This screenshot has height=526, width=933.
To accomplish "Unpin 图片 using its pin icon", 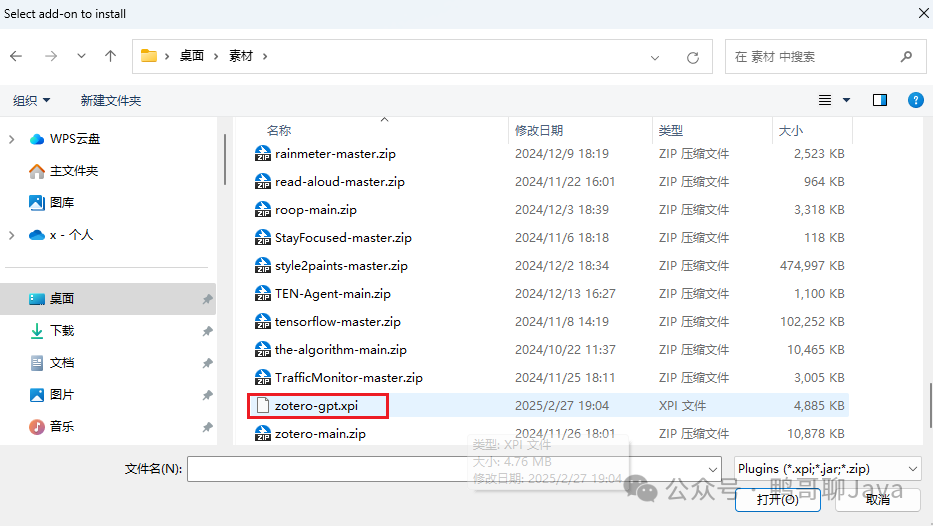I will coord(207,395).
